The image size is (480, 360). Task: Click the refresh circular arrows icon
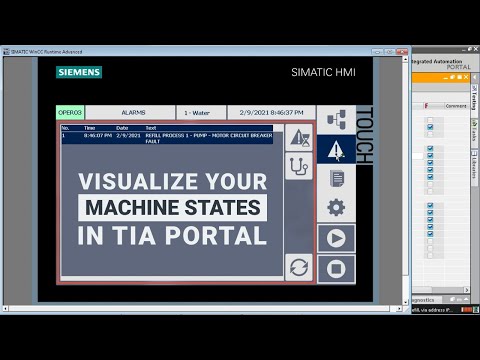click(x=299, y=267)
